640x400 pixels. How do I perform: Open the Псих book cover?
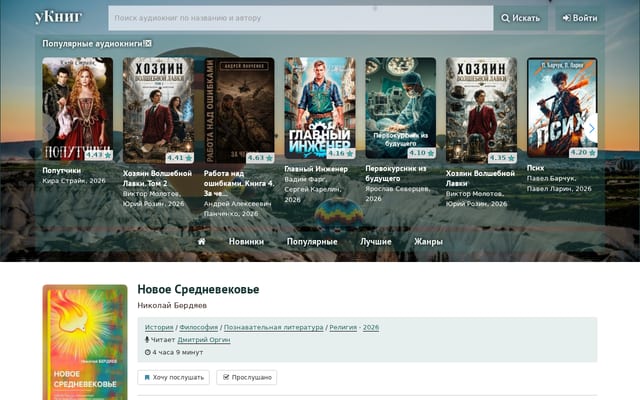tap(562, 107)
